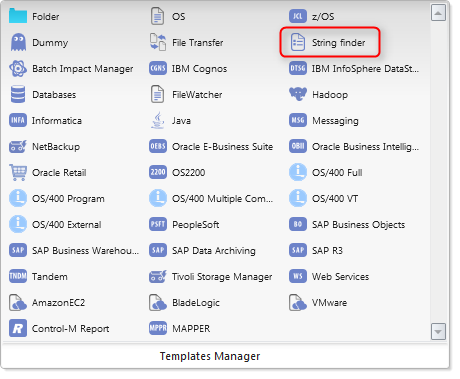The image size is (460, 379).
Task: Choose the Oracle Business Intelligence icon
Action: click(298, 146)
